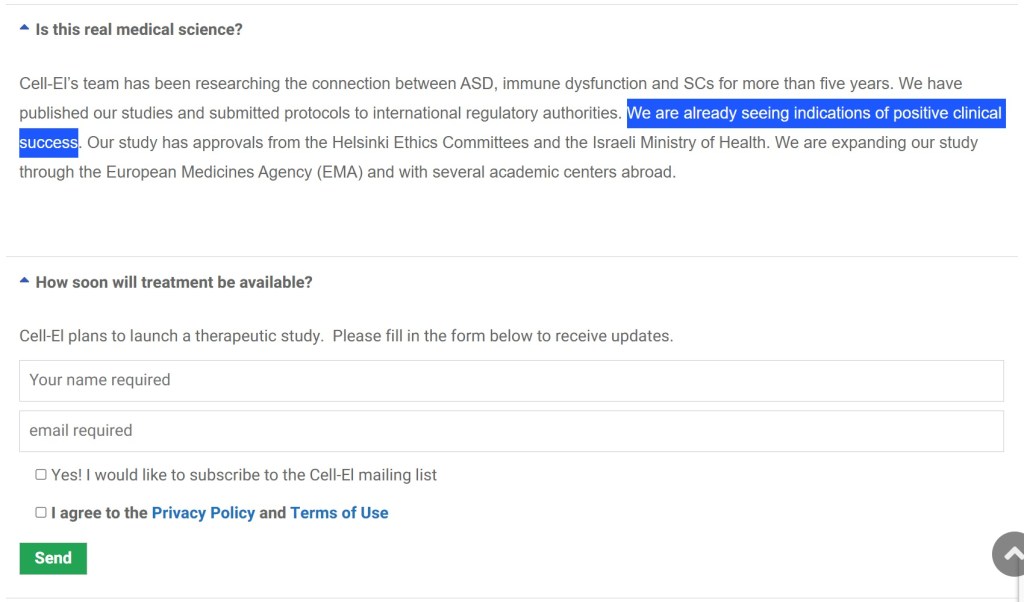Collapse arrow beside "Is this real medical science?"
This screenshot has height=602, width=1024.
pyautogui.click(x=24, y=29)
